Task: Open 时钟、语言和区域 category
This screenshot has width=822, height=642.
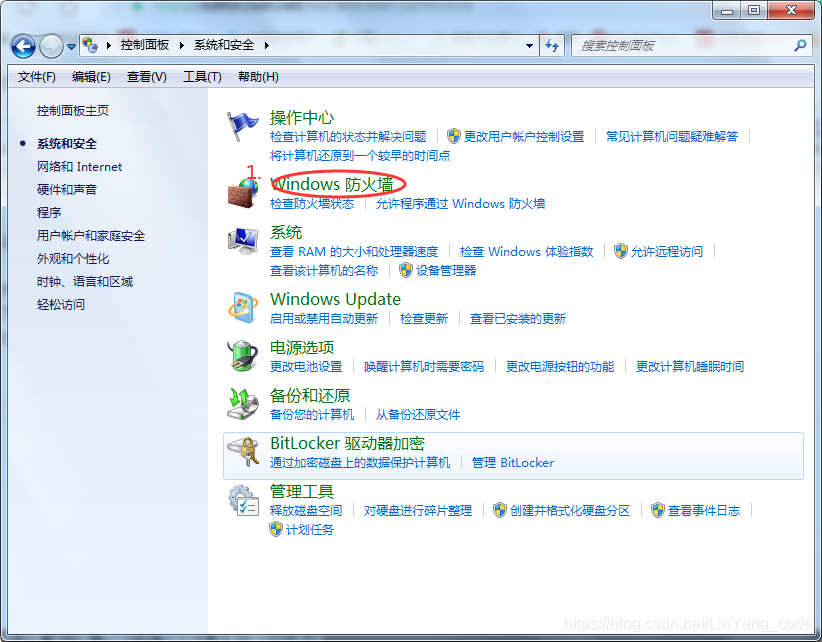Action: click(x=85, y=281)
